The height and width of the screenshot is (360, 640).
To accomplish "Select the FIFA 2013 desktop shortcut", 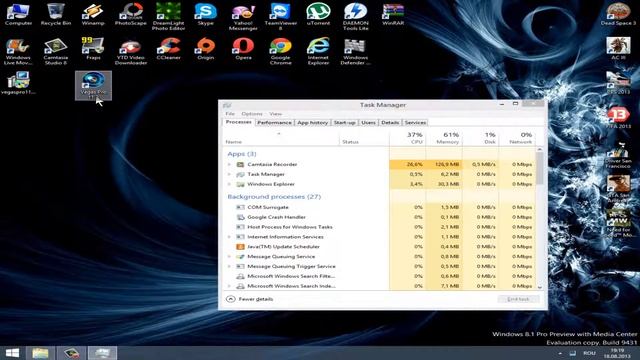I will 618,118.
